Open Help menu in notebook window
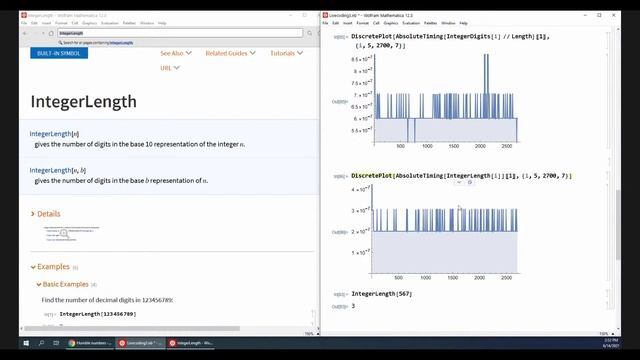This screenshot has width=640, height=360. click(463, 23)
